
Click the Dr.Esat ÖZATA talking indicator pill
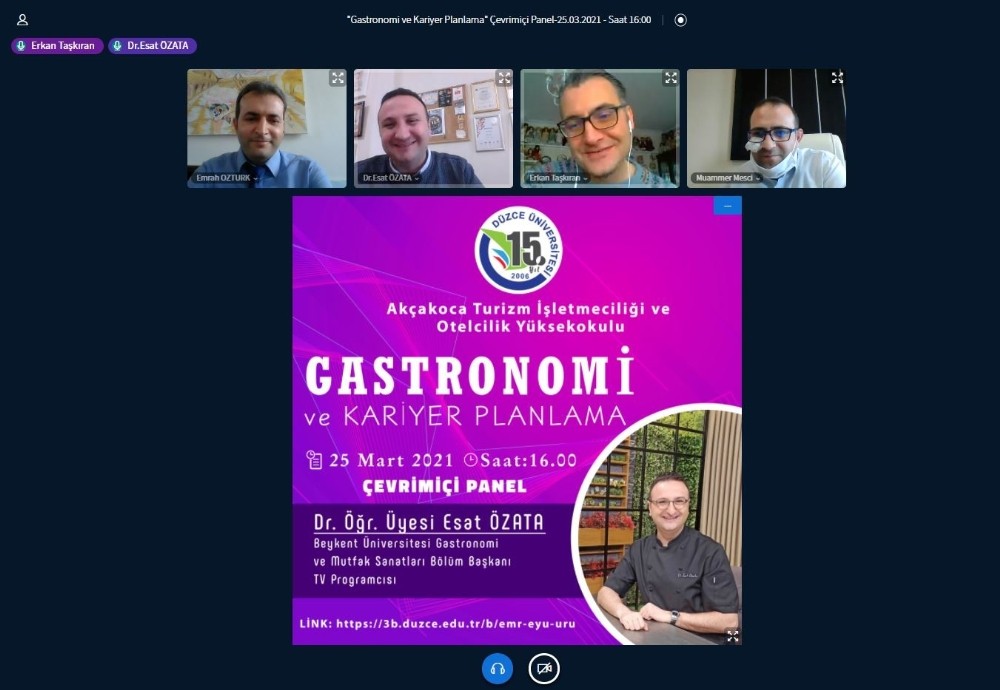[x=152, y=46]
